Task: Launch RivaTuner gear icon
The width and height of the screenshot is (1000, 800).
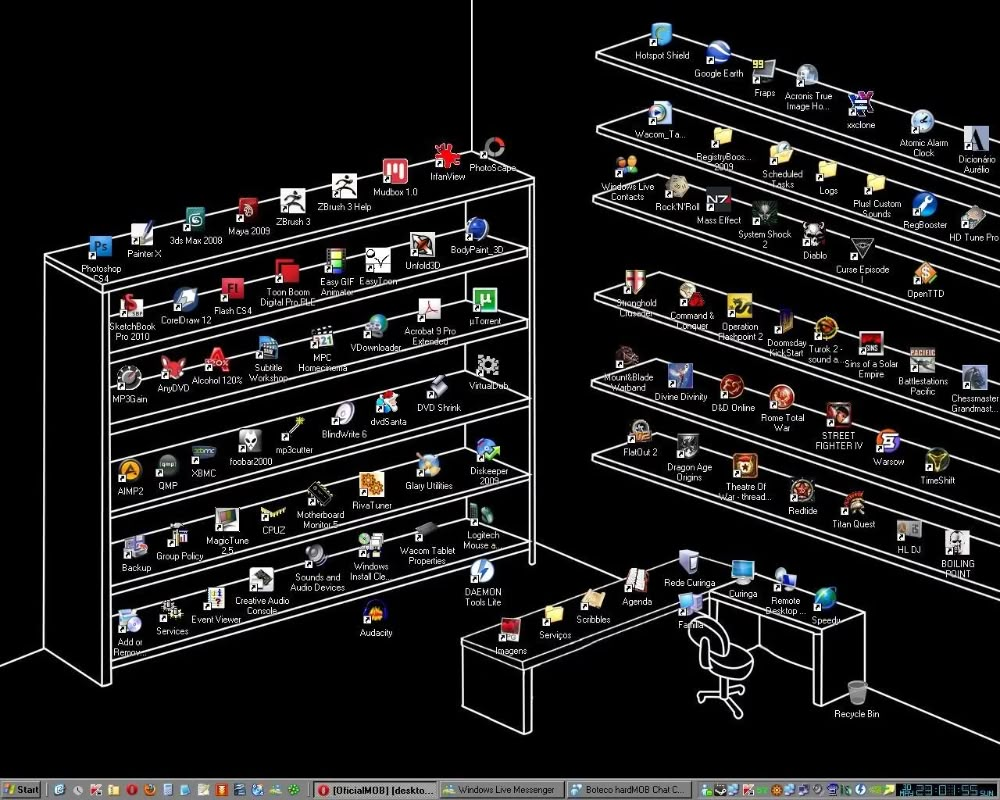Action: [371, 485]
